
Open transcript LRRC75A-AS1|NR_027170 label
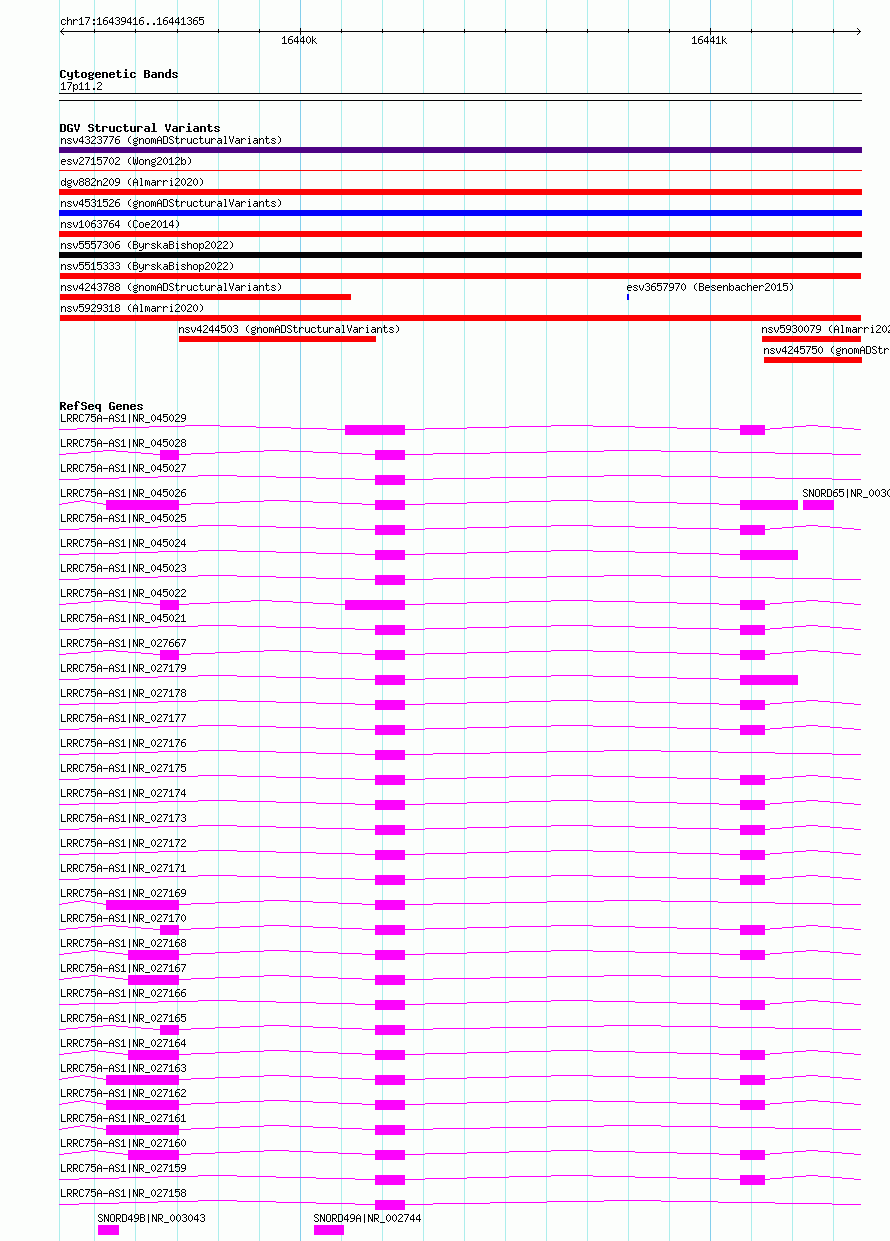[123, 918]
